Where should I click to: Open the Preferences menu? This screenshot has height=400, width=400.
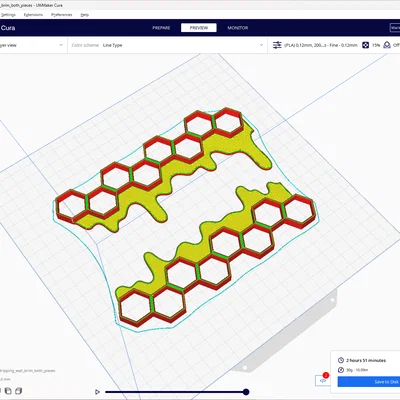(62, 15)
